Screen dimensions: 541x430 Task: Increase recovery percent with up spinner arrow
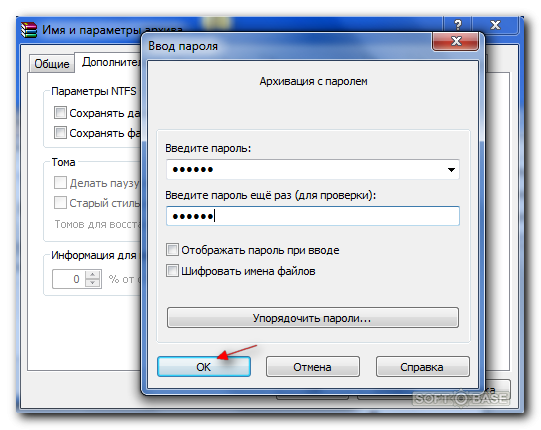pos(92,275)
